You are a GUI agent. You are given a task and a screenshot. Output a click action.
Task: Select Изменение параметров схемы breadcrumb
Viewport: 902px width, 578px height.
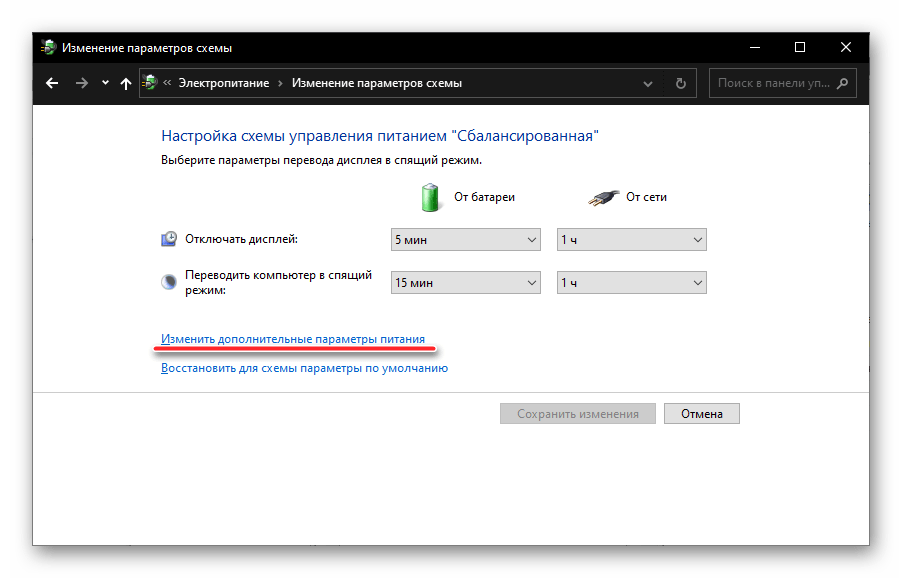377,83
